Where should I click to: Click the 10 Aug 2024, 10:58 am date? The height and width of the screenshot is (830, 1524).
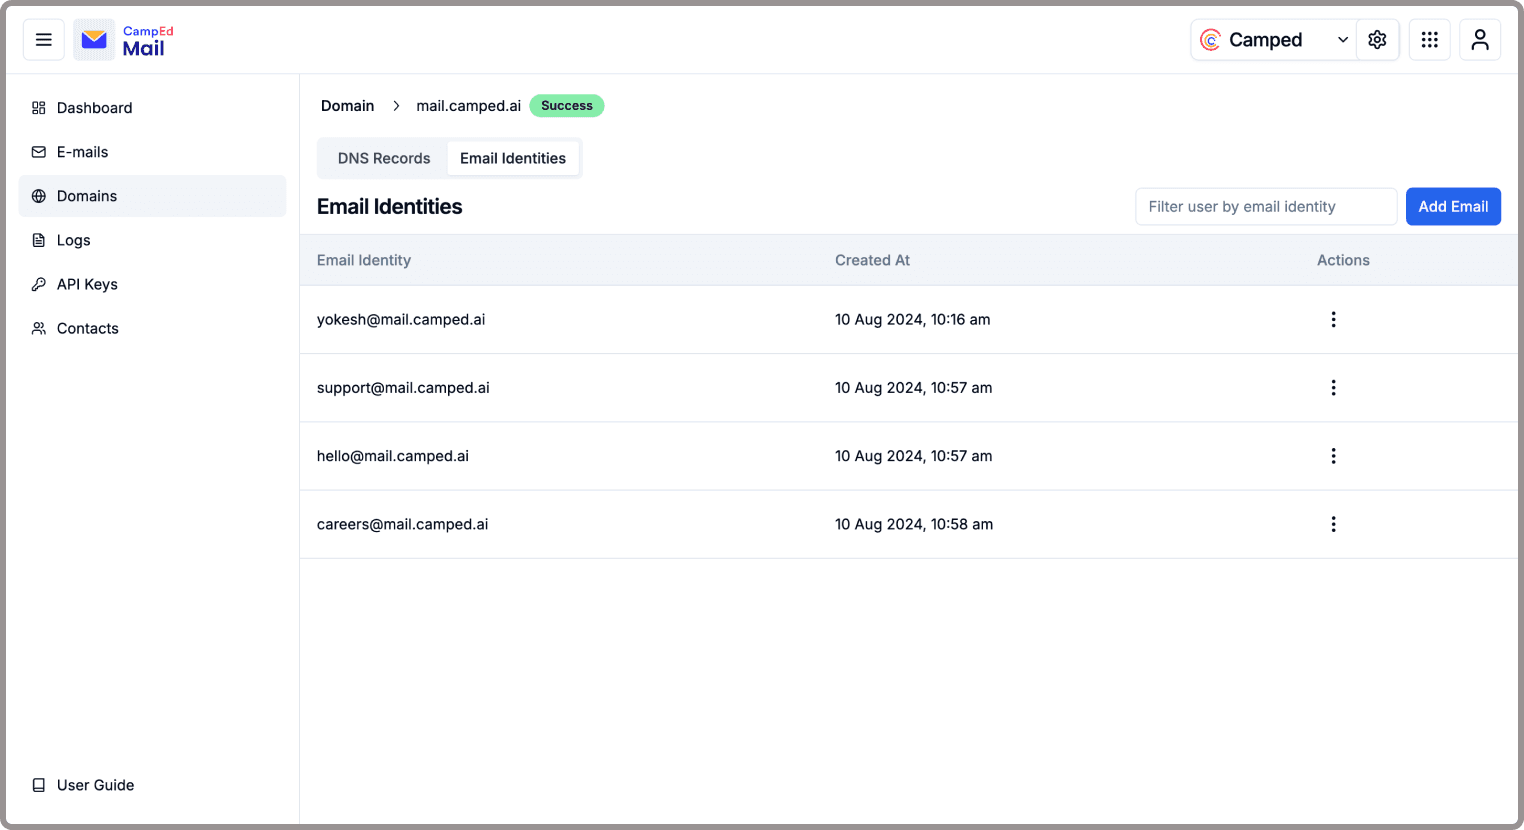914,524
